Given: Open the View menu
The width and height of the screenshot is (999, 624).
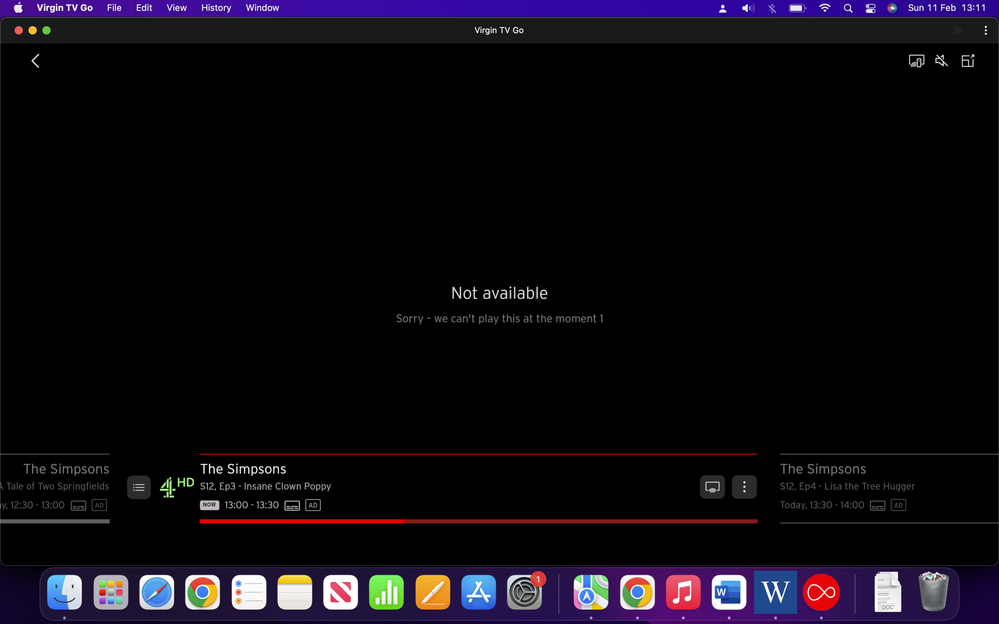Looking at the screenshot, I should (x=176, y=8).
